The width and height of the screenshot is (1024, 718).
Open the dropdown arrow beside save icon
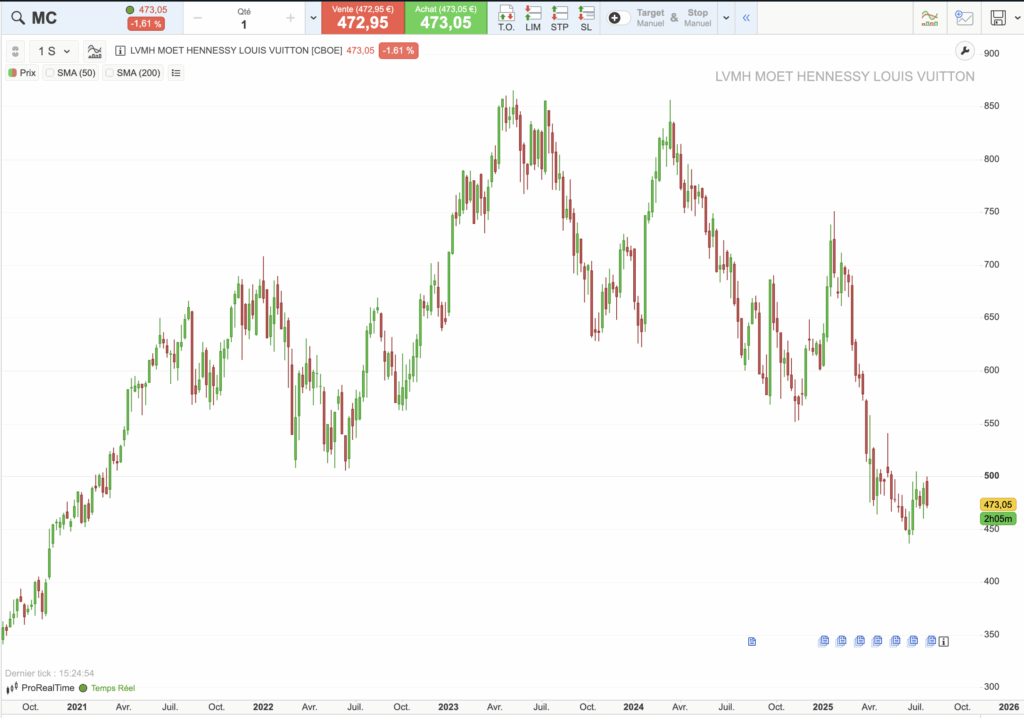[1017, 18]
